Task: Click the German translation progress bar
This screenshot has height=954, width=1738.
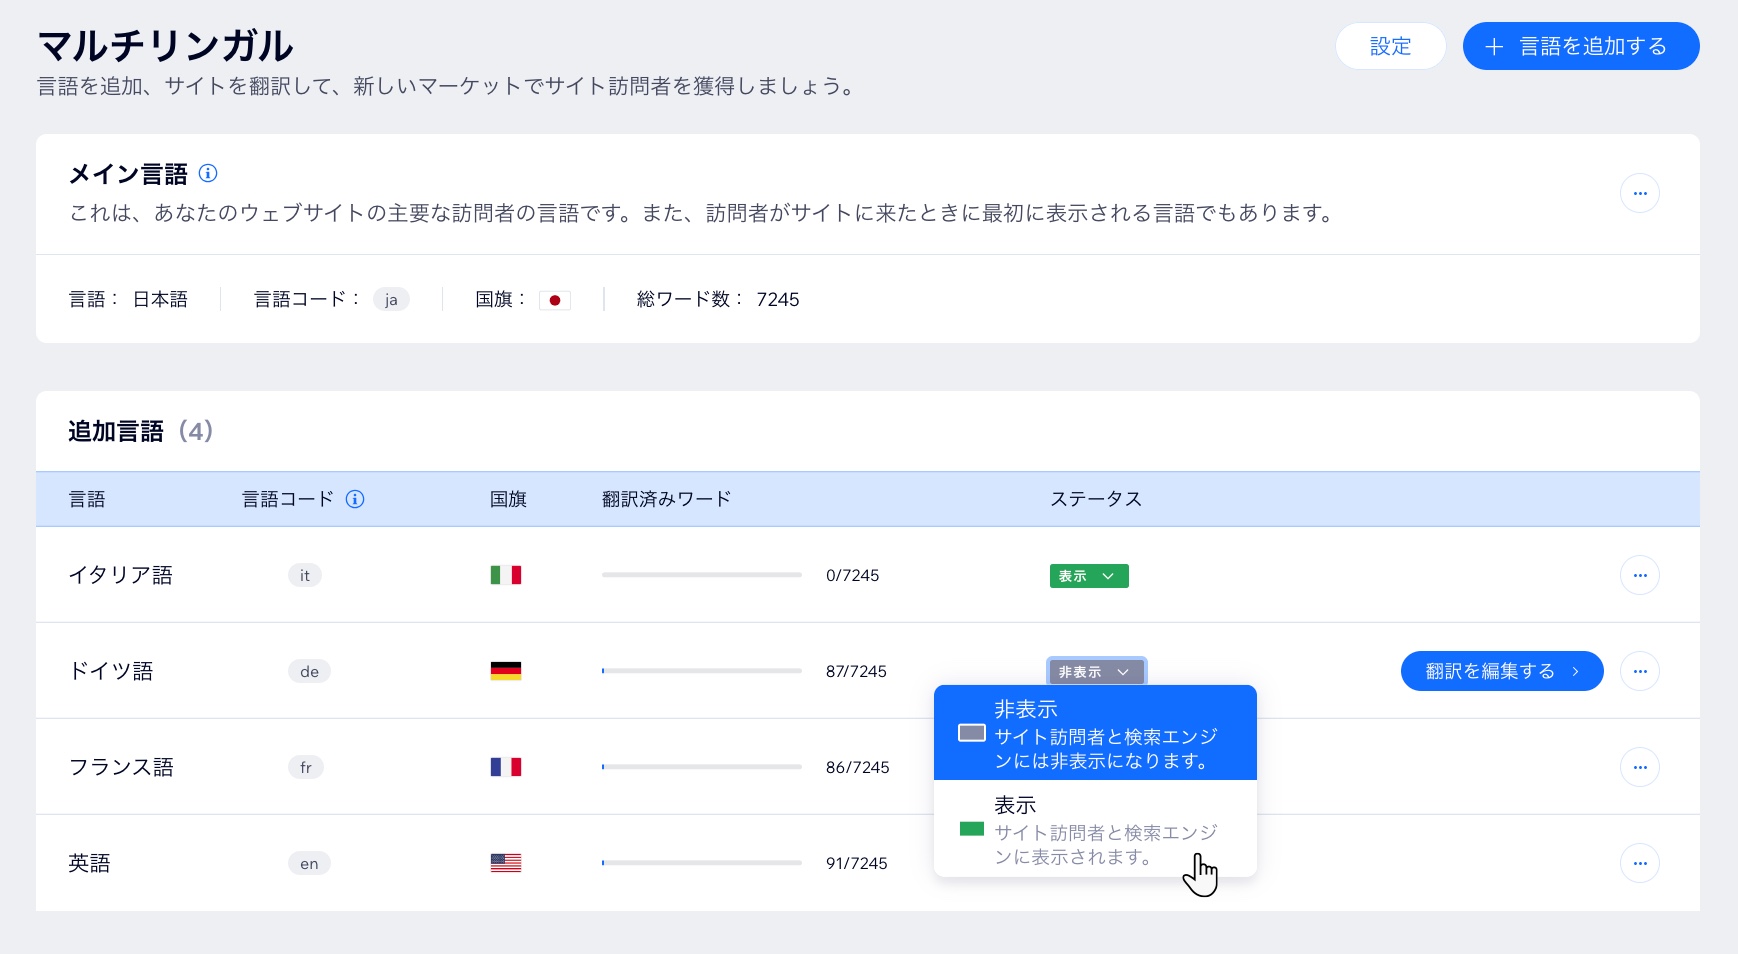Action: (x=700, y=671)
